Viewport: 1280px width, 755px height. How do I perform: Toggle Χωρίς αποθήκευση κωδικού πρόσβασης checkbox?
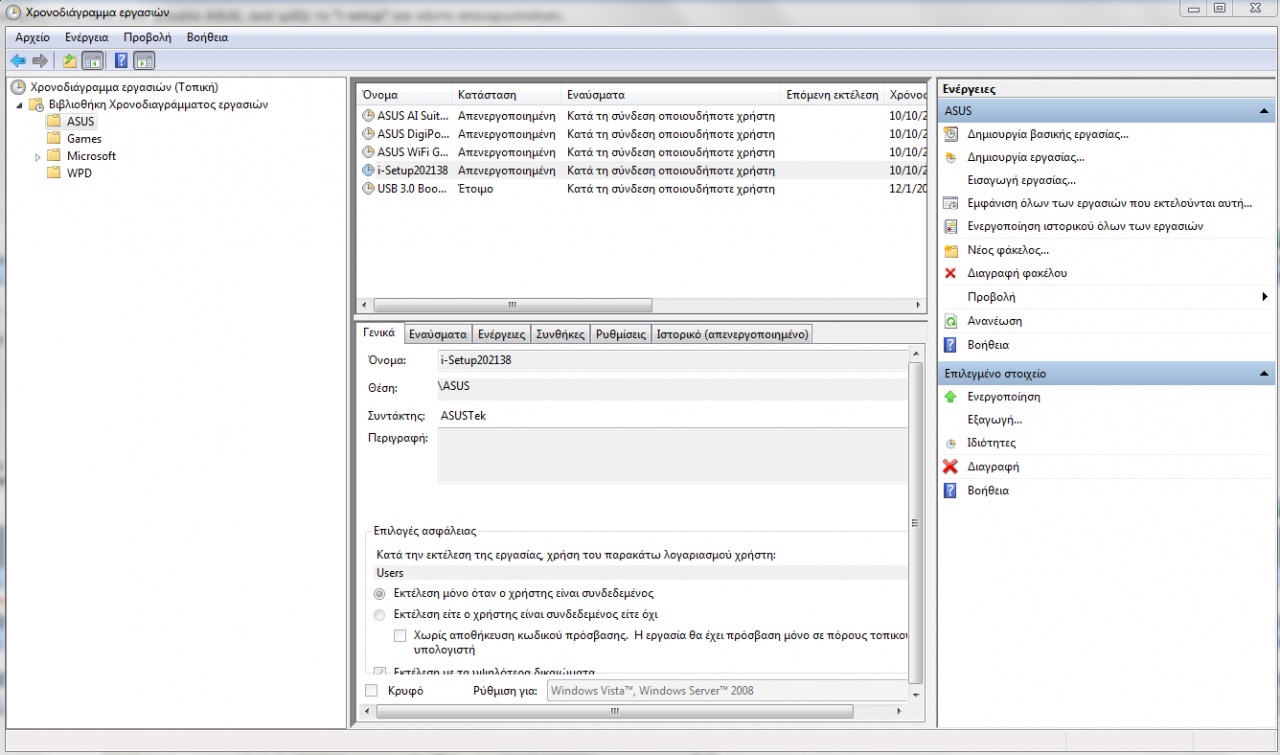tap(400, 635)
